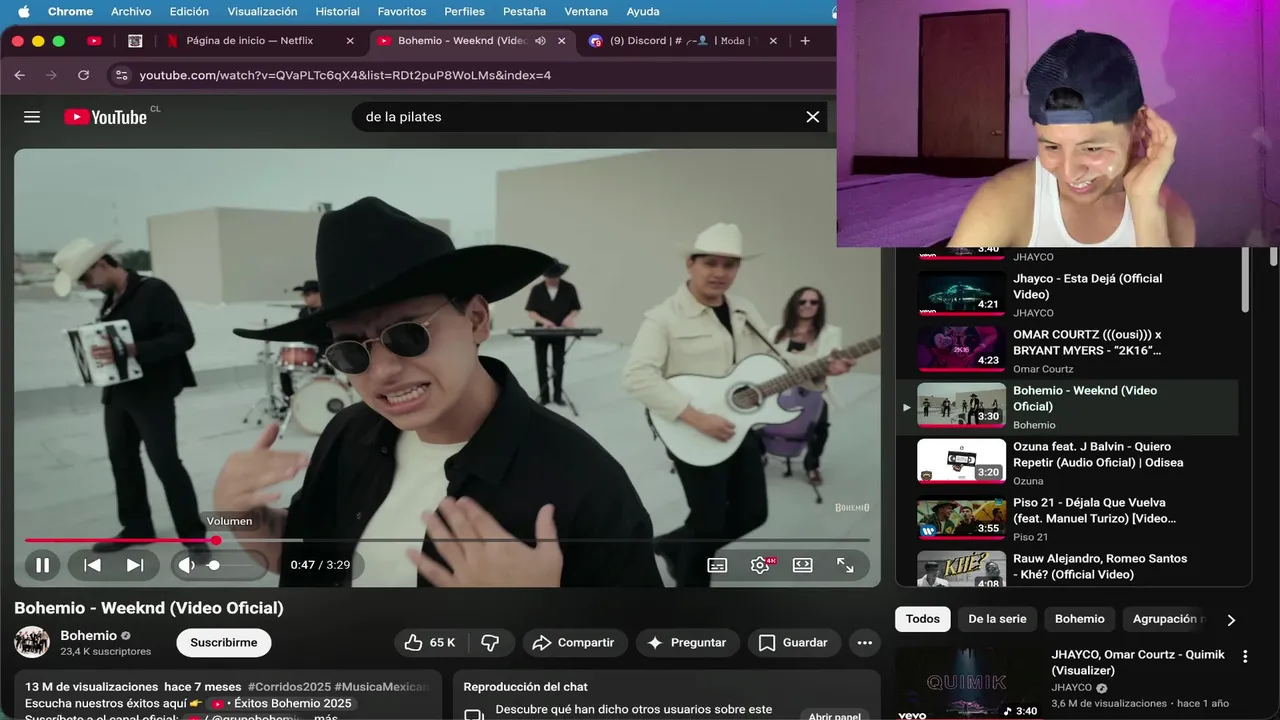
Task: Adjust the player volume slider
Action: 232,565
